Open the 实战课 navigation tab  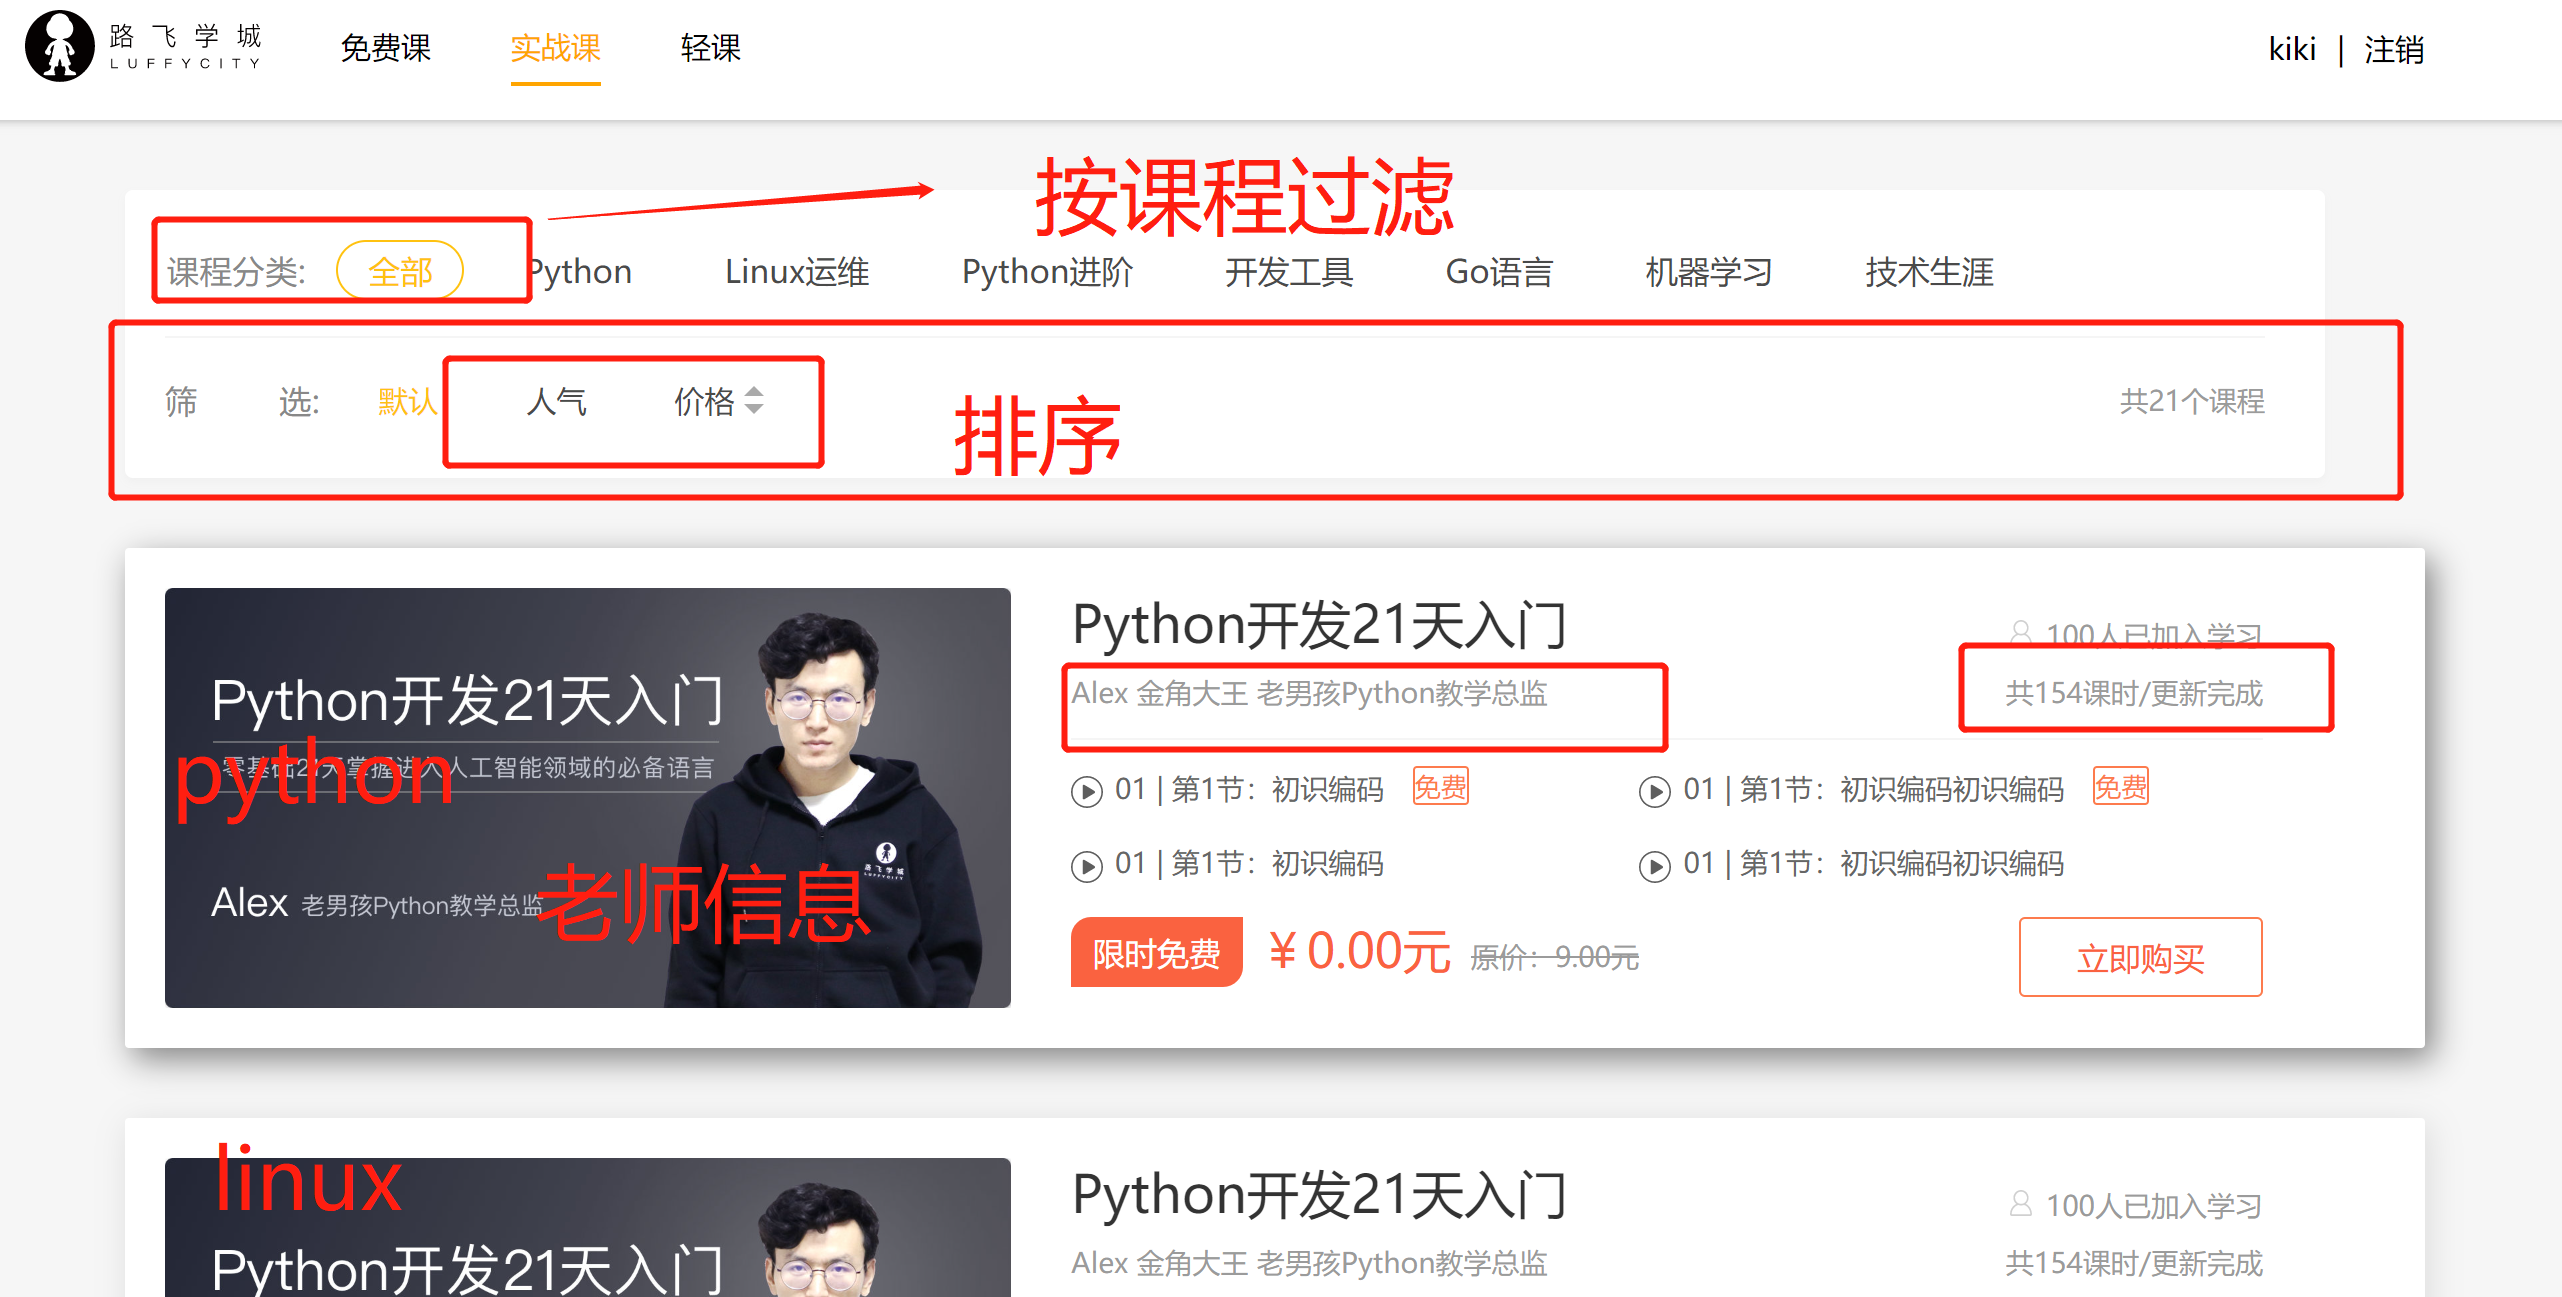(555, 48)
